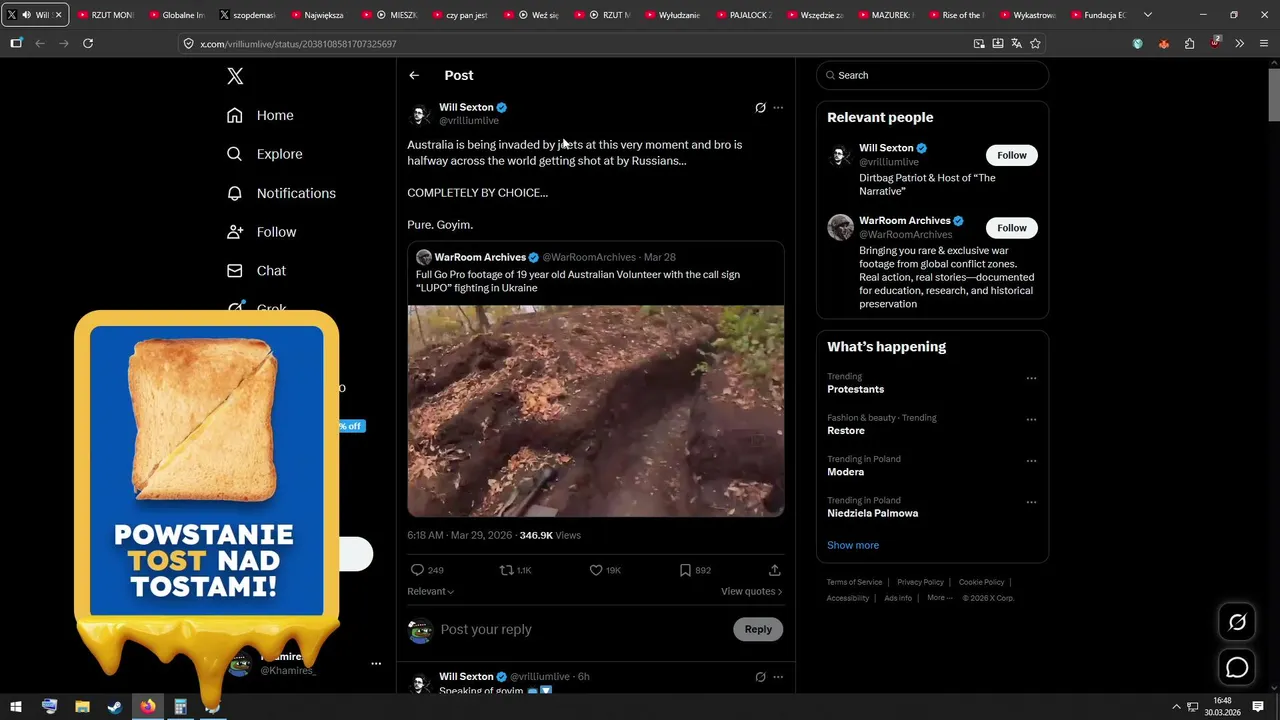
Task: Open Calculator from the taskbar
Action: click(180, 707)
